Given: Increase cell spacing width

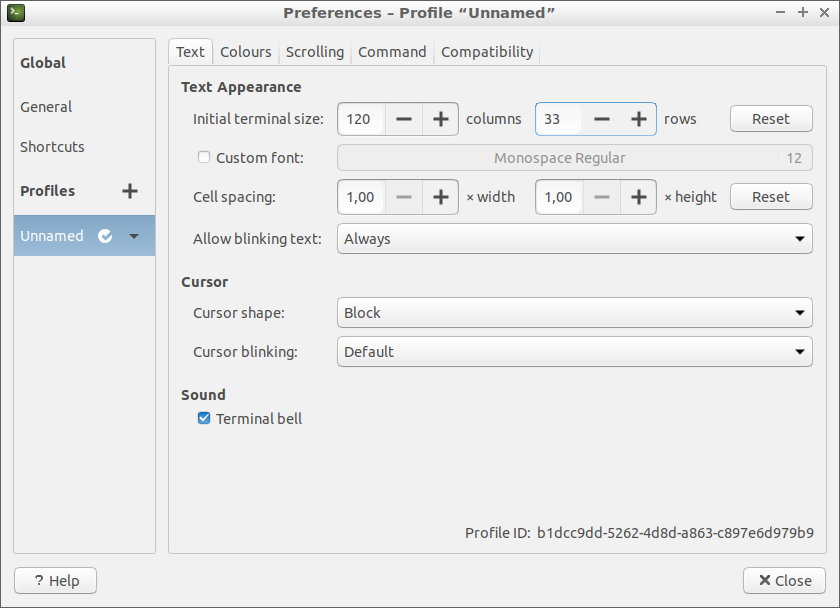Looking at the screenshot, I should pyautogui.click(x=440, y=197).
